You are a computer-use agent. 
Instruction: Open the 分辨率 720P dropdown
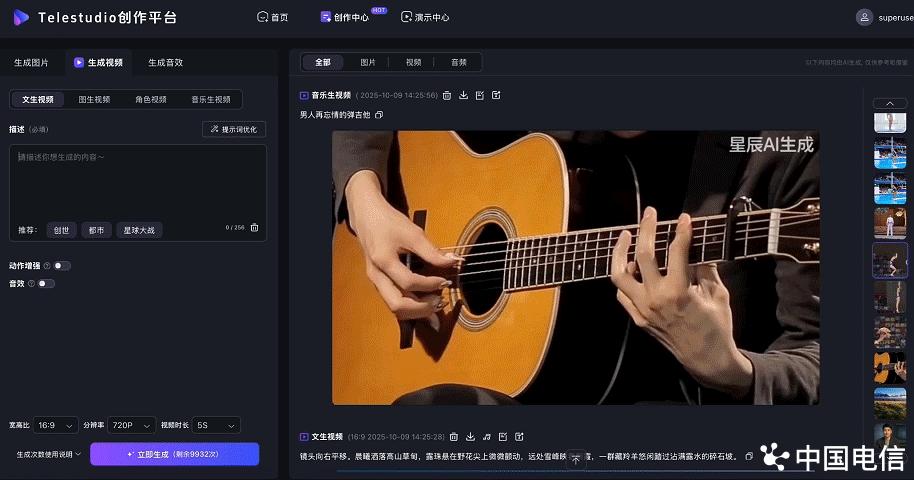(x=132, y=425)
